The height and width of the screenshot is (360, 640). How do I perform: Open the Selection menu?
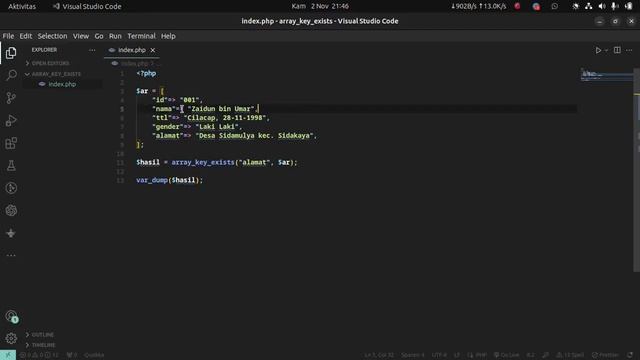click(52, 36)
